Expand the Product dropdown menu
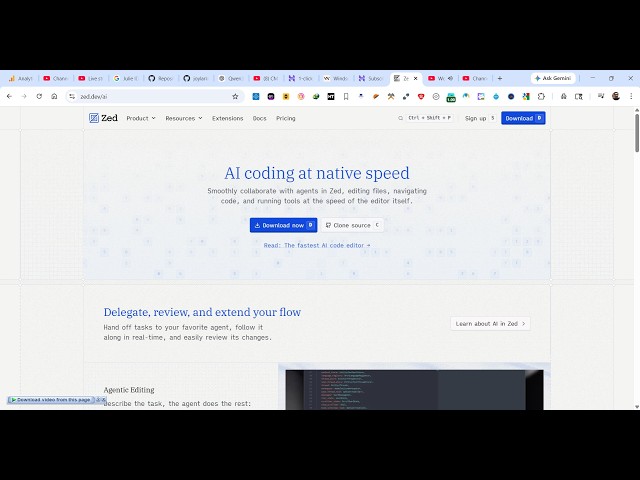 [141, 118]
